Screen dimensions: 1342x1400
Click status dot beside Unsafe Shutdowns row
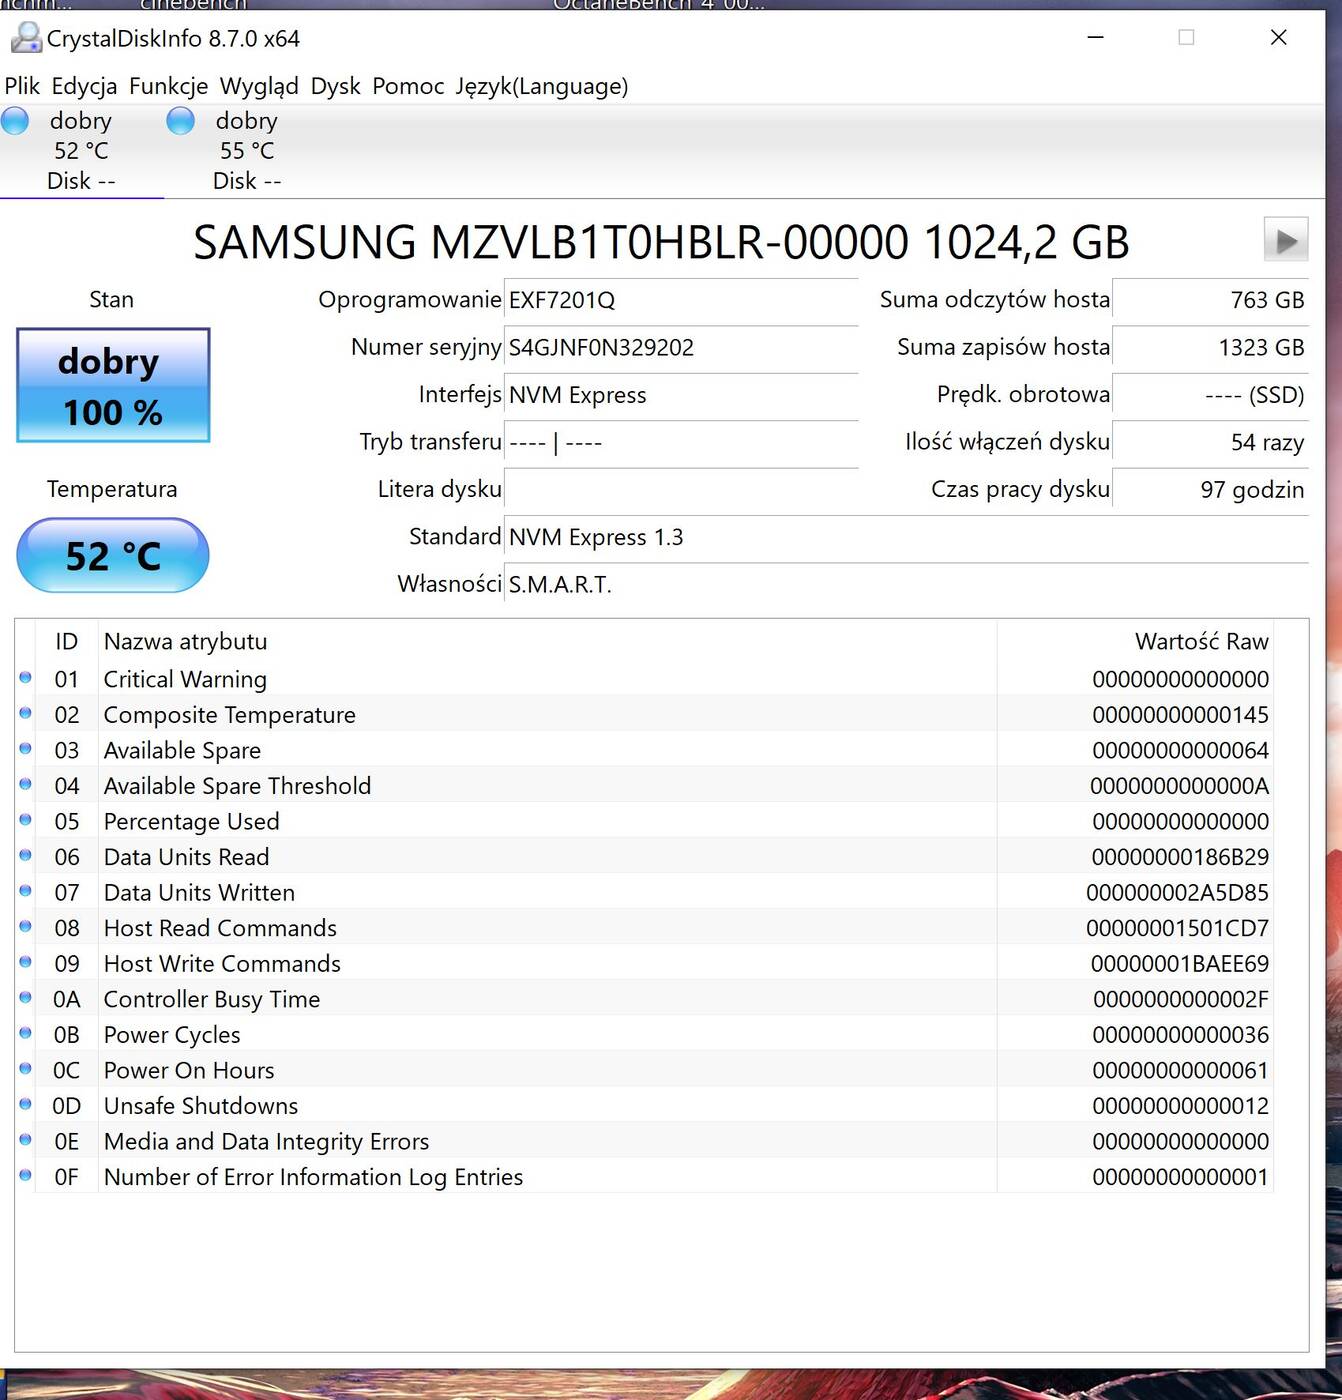[26, 1104]
